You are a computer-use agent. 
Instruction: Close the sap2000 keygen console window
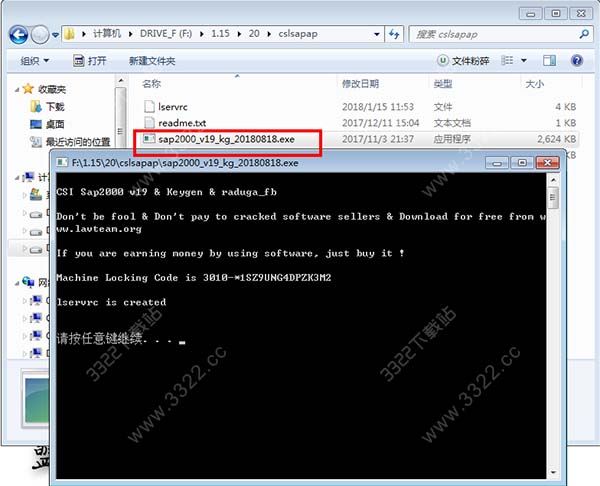point(548,163)
